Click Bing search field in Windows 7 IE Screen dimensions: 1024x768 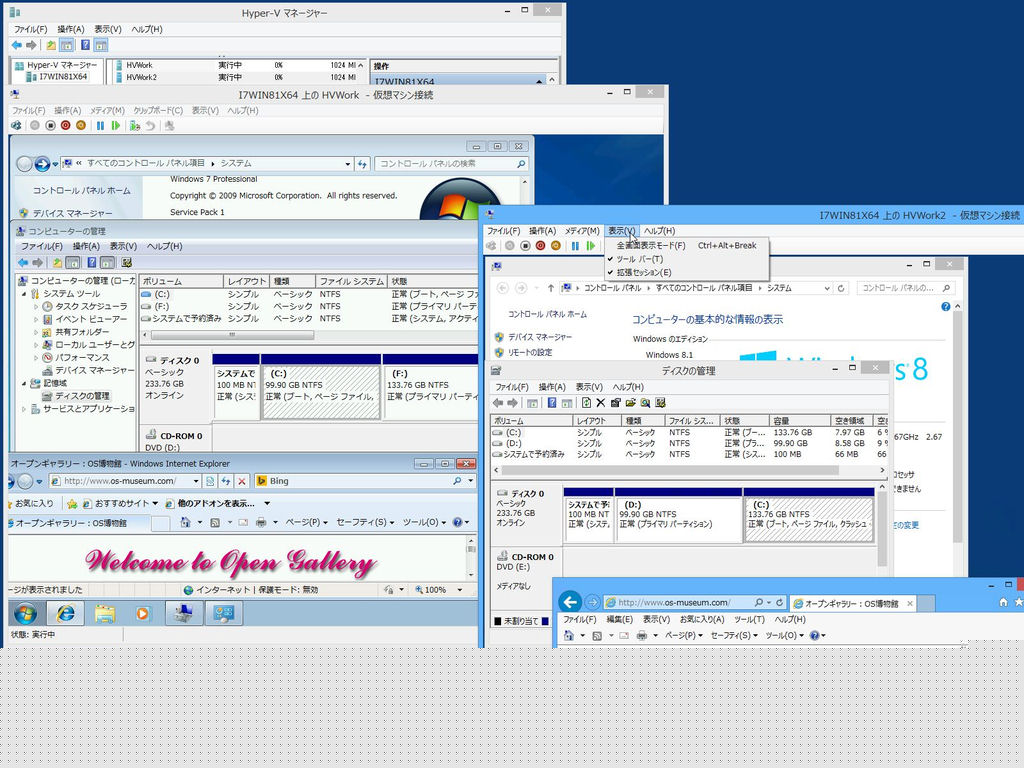coord(358,481)
